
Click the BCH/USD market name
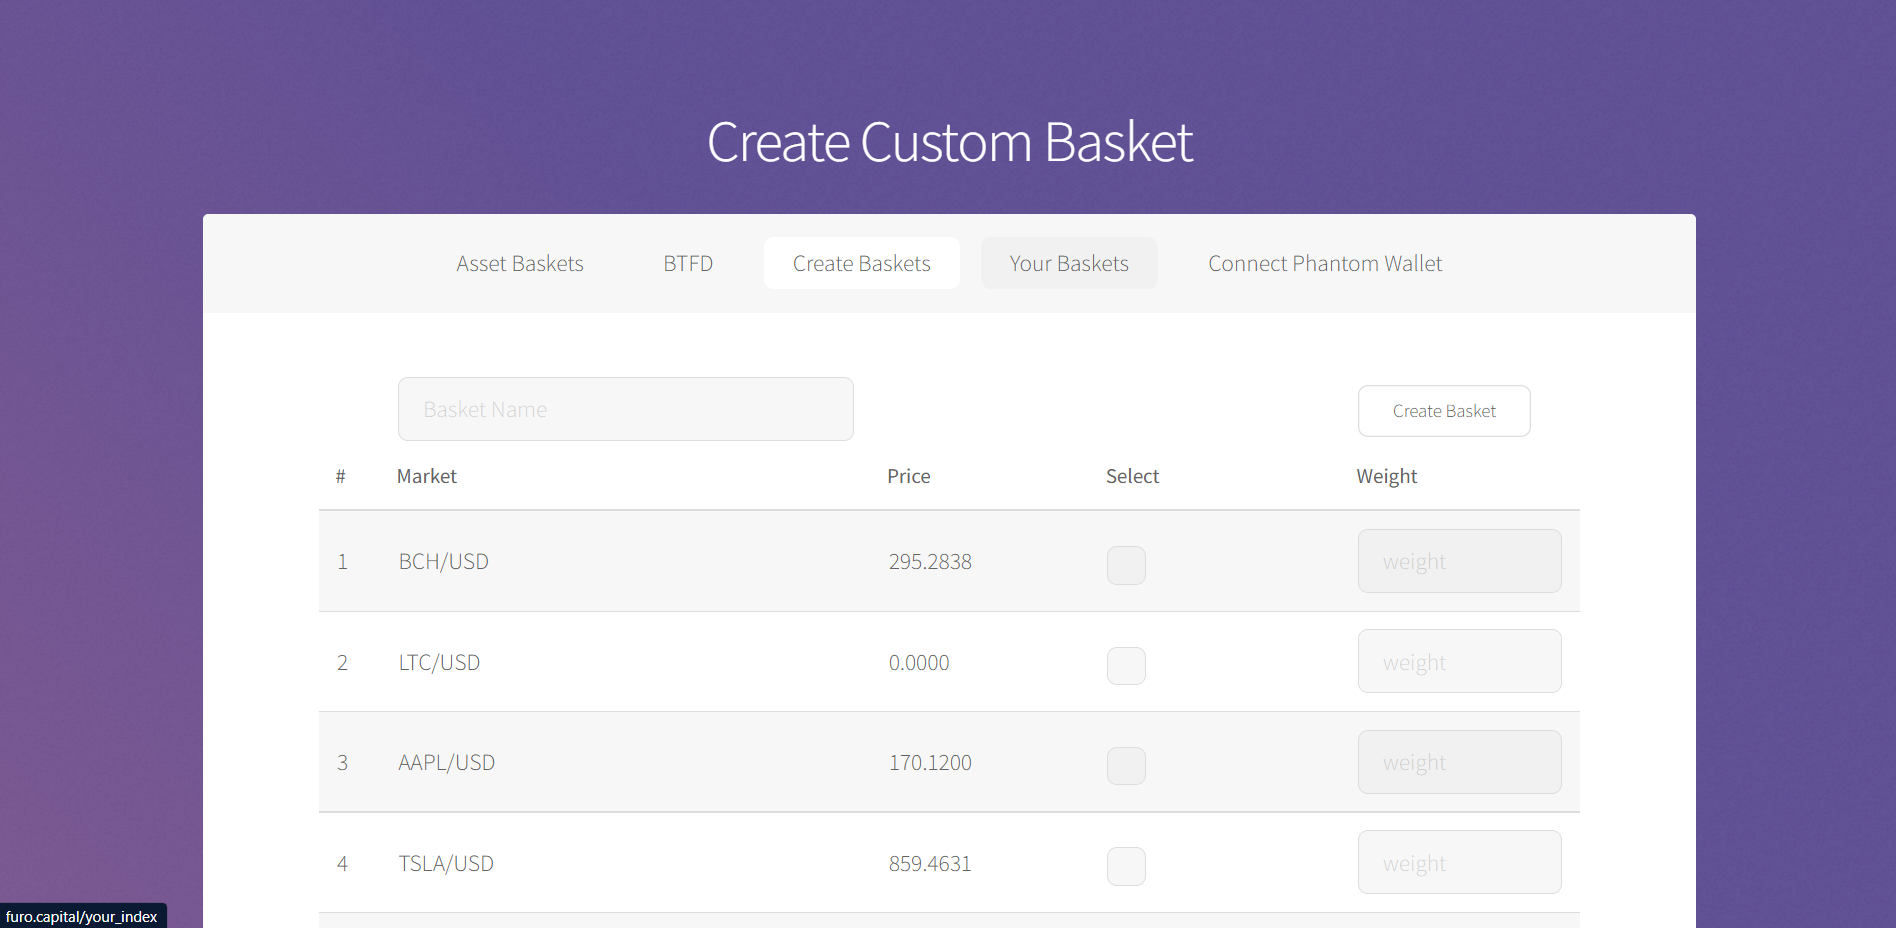(444, 562)
